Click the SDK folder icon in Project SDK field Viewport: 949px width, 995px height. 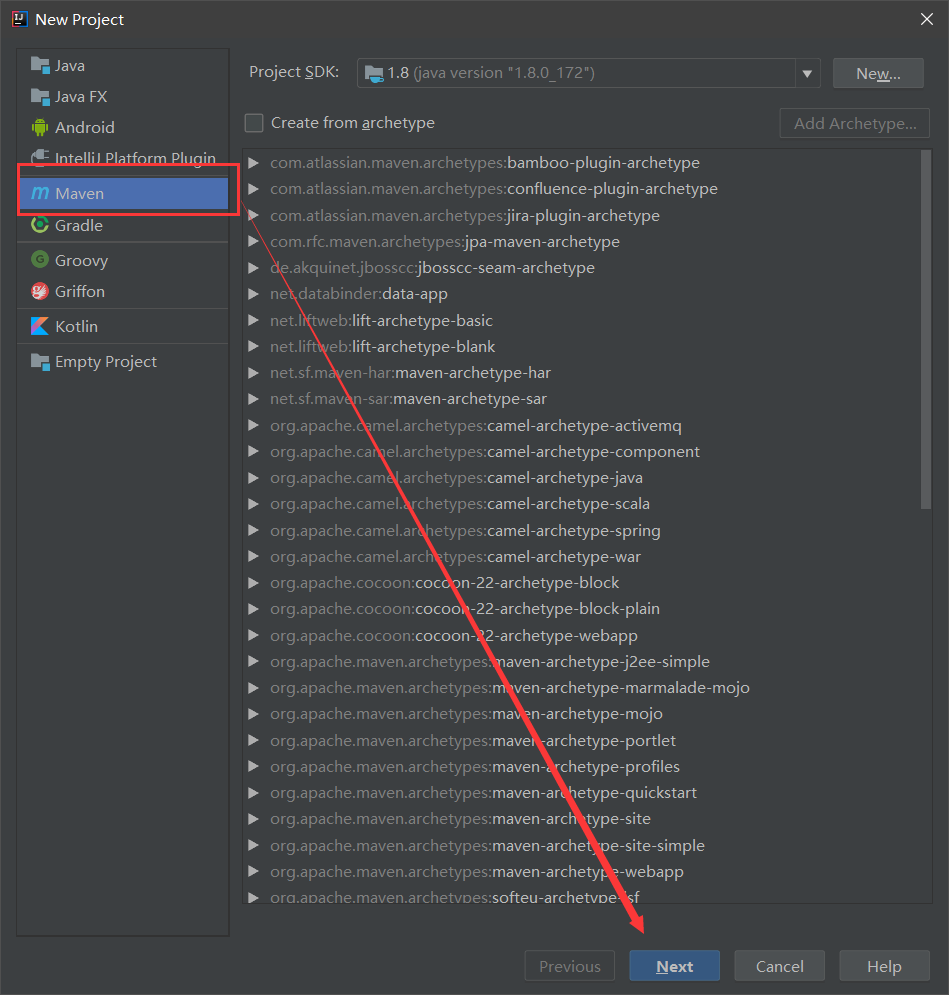click(374, 74)
